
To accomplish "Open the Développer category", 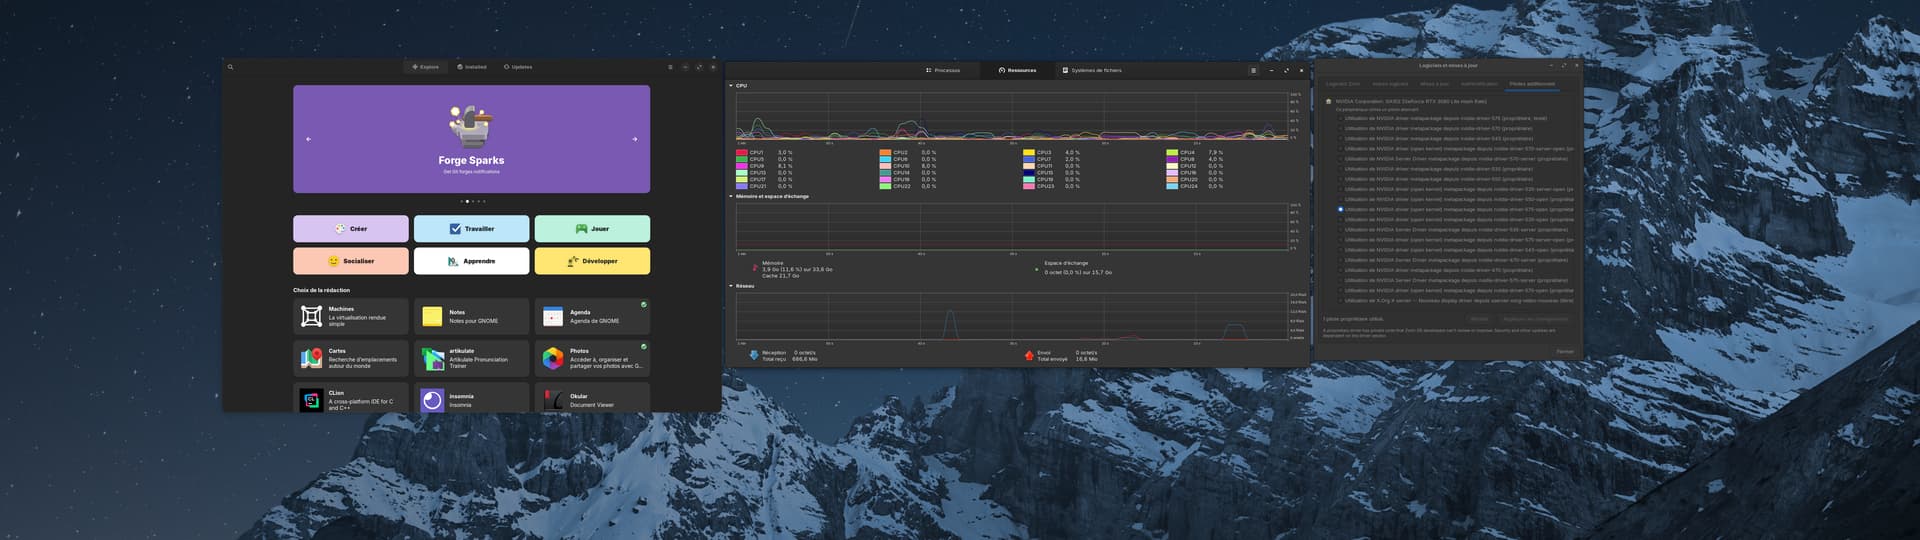I will (x=592, y=261).
